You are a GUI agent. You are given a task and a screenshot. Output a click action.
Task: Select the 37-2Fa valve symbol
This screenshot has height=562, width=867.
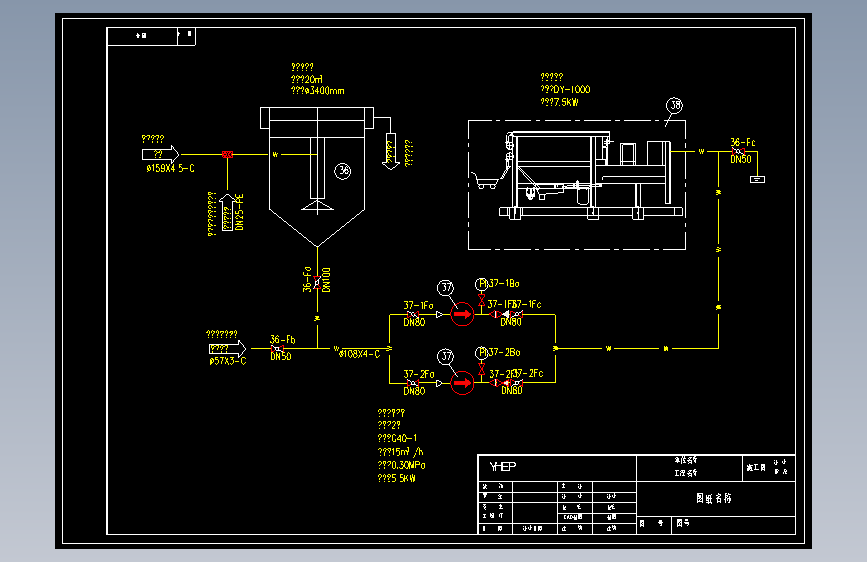[x=412, y=383]
